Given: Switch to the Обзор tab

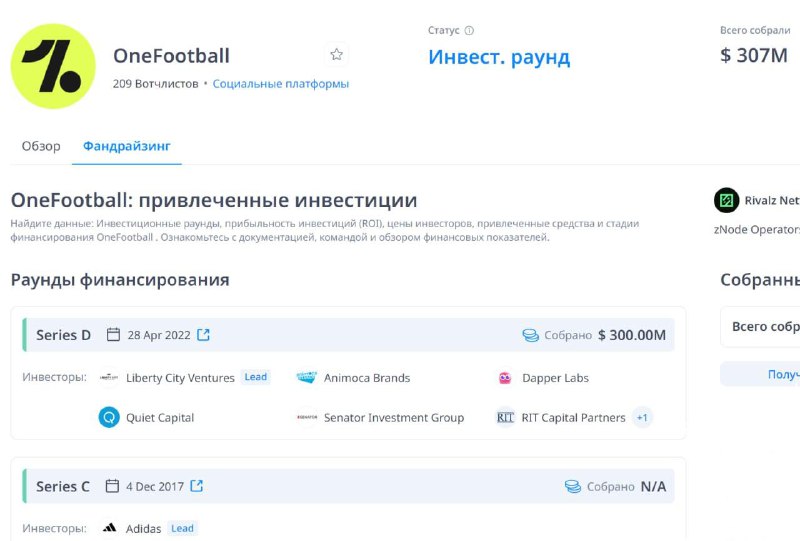Looking at the screenshot, I should click(x=41, y=146).
